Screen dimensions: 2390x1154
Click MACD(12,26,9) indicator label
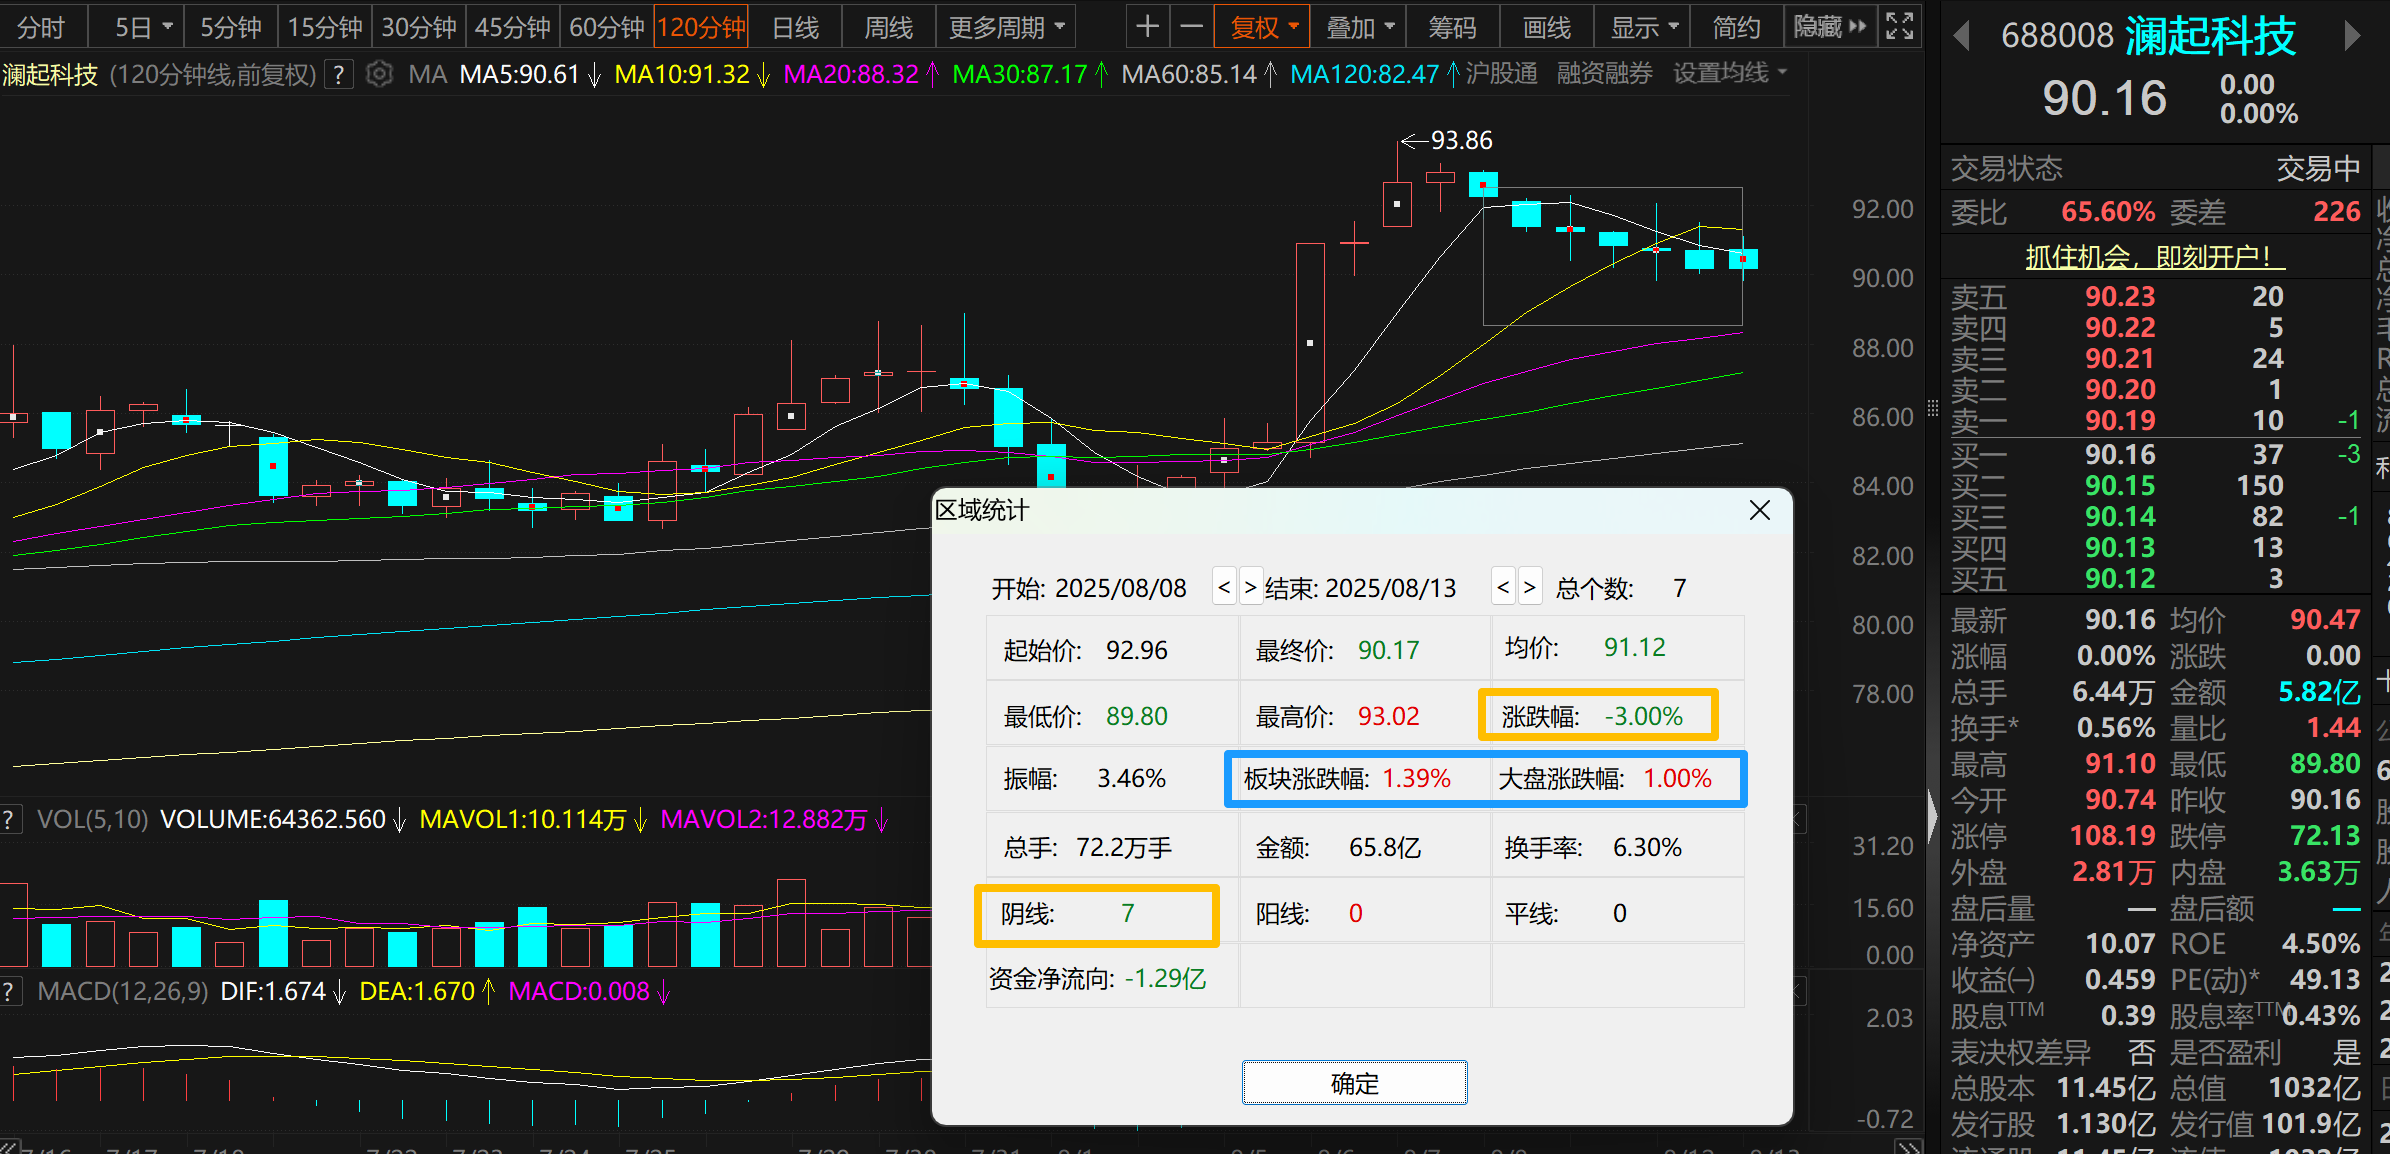(123, 992)
